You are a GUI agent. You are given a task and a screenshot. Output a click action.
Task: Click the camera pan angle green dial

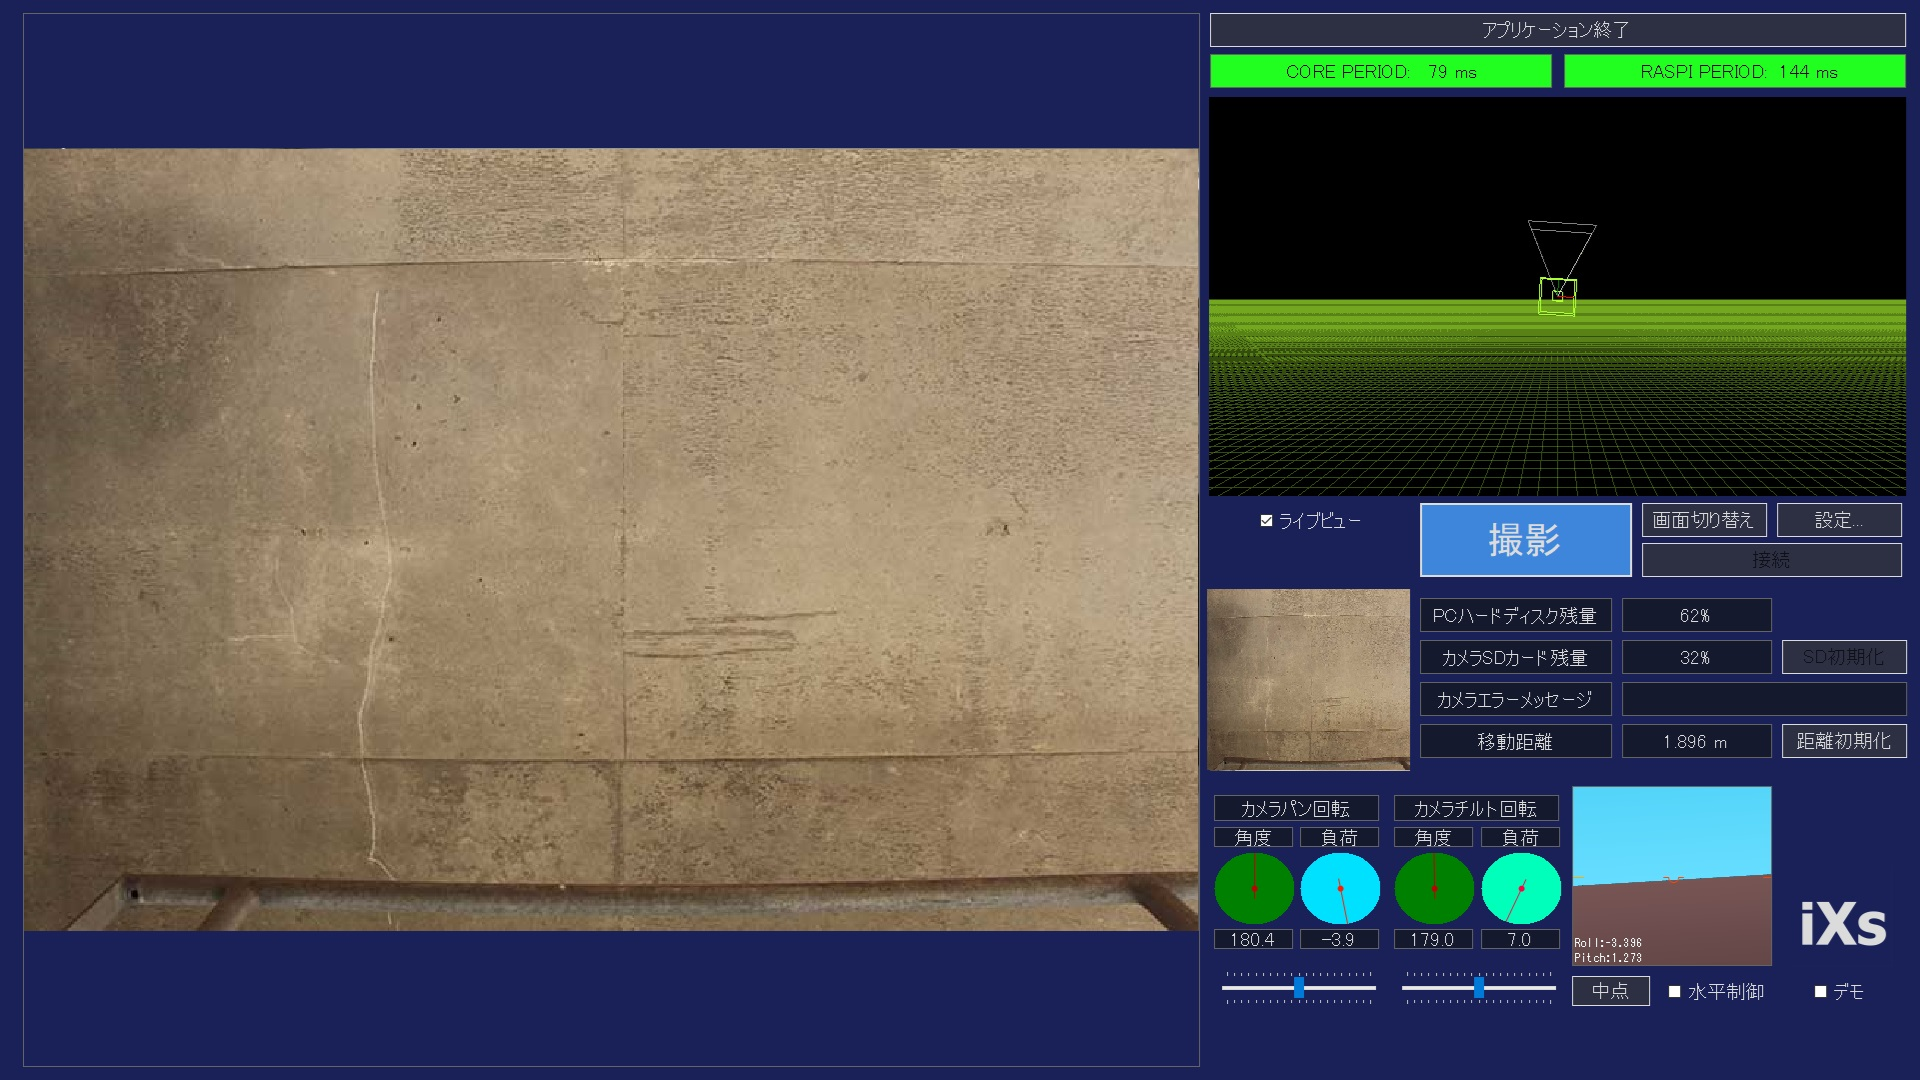[1254, 888]
